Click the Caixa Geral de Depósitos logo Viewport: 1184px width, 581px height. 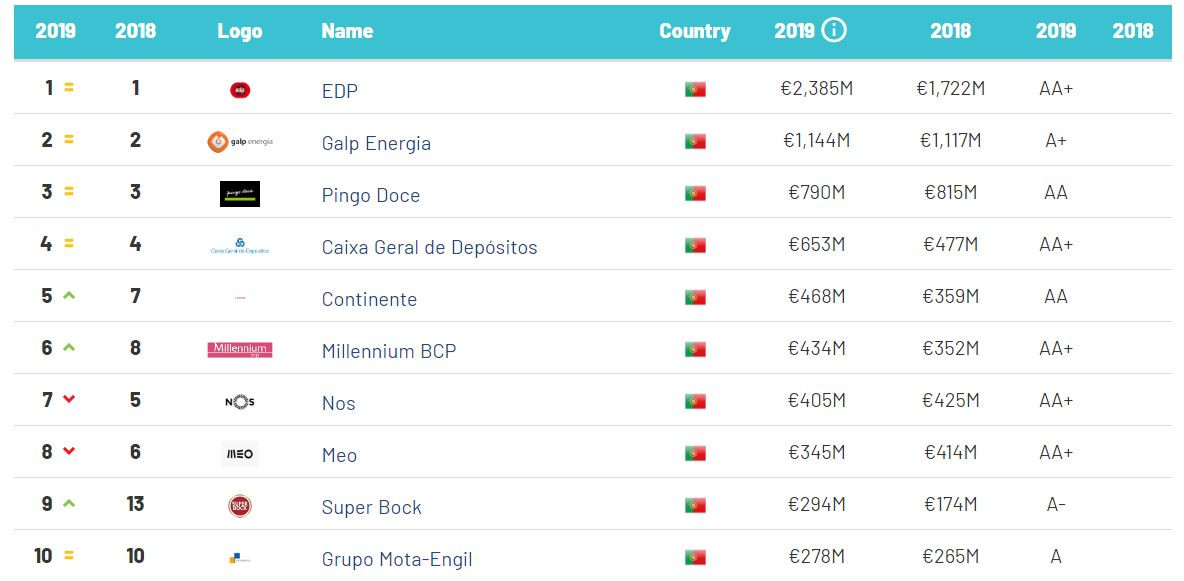[240, 246]
